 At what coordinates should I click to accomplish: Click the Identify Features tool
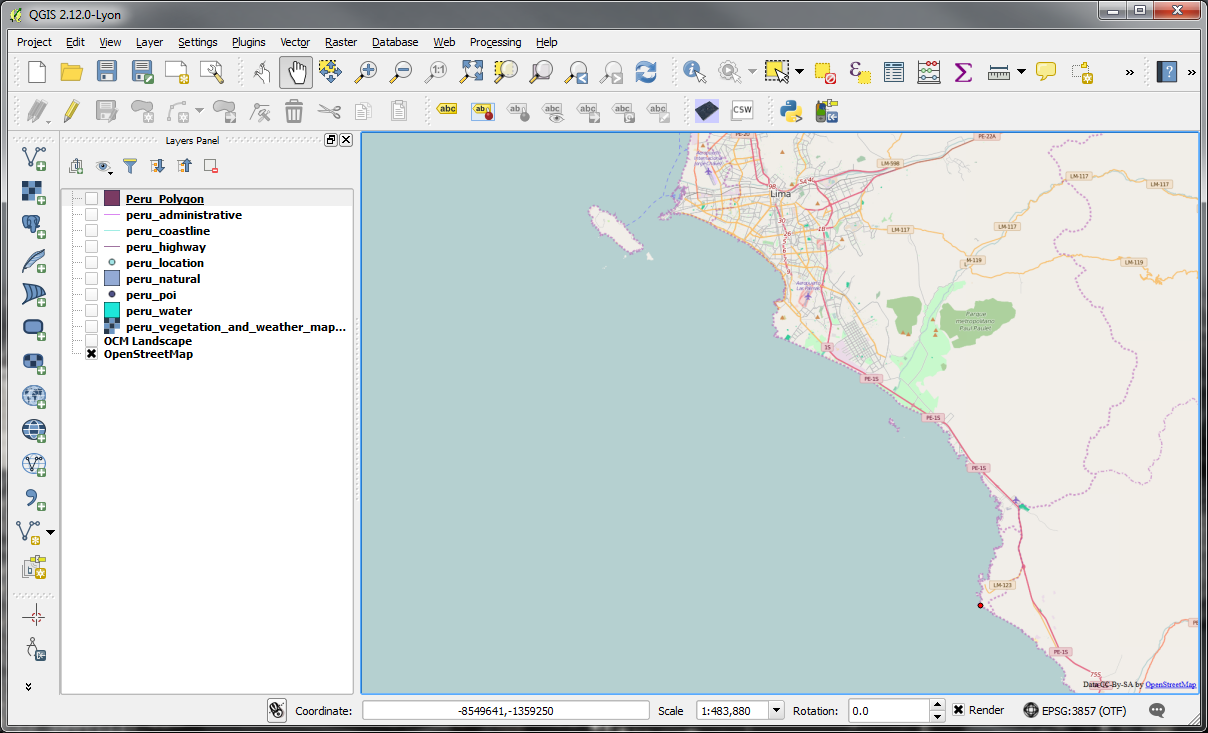694,72
